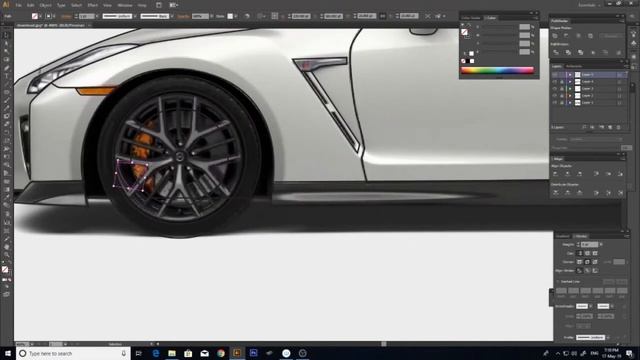Unlock Layer 1 via its lock icon
Screen dimensions: 640x360
click(562, 102)
